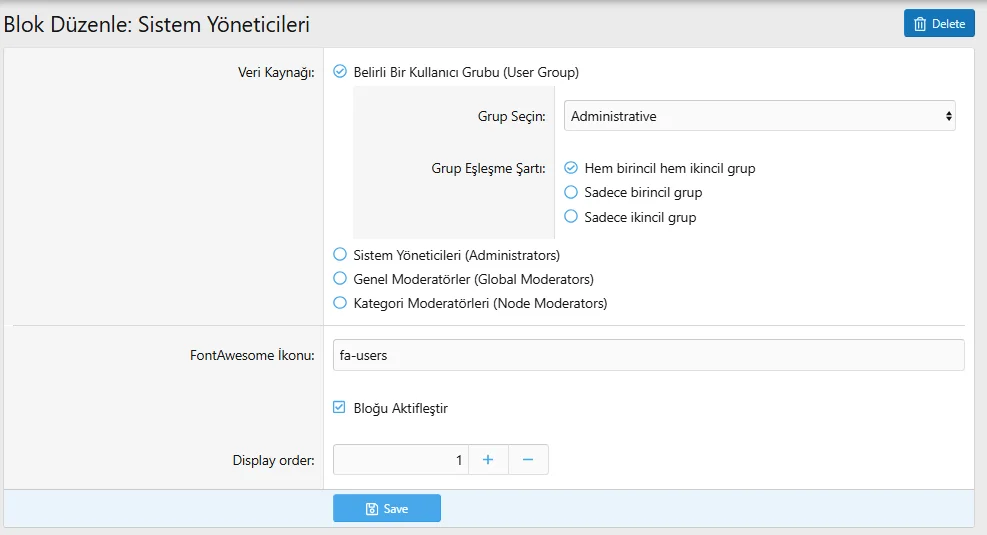
Task: Choose Hem birincil hem ikincil grup
Action: [x=571, y=168]
